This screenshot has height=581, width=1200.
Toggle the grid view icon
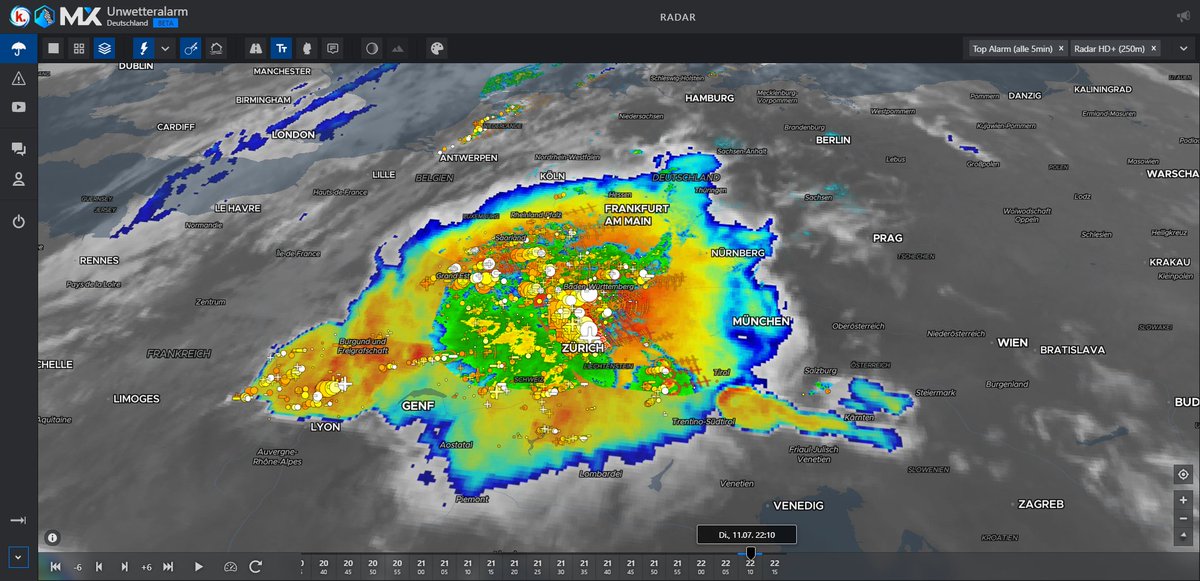point(78,48)
